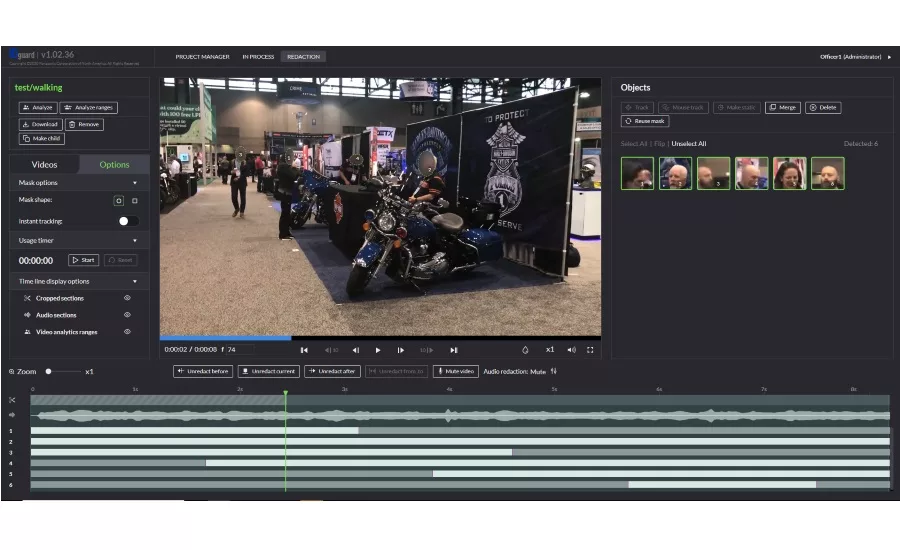
Task: Enter fullscreen video mode
Action: pos(590,350)
